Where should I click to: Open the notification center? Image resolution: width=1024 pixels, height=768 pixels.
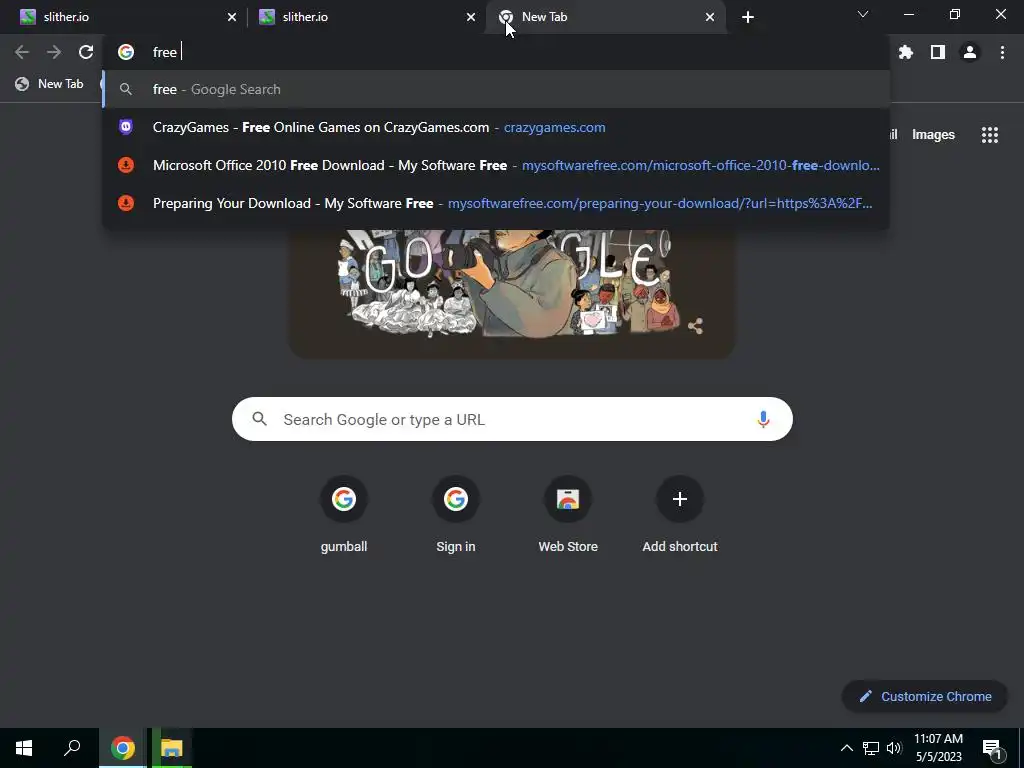[x=991, y=748]
